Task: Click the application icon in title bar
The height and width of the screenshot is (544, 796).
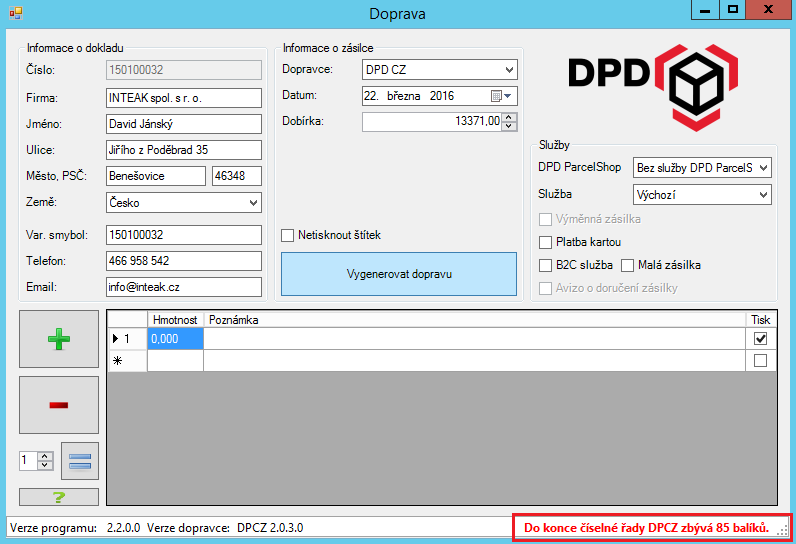Action: click(16, 13)
